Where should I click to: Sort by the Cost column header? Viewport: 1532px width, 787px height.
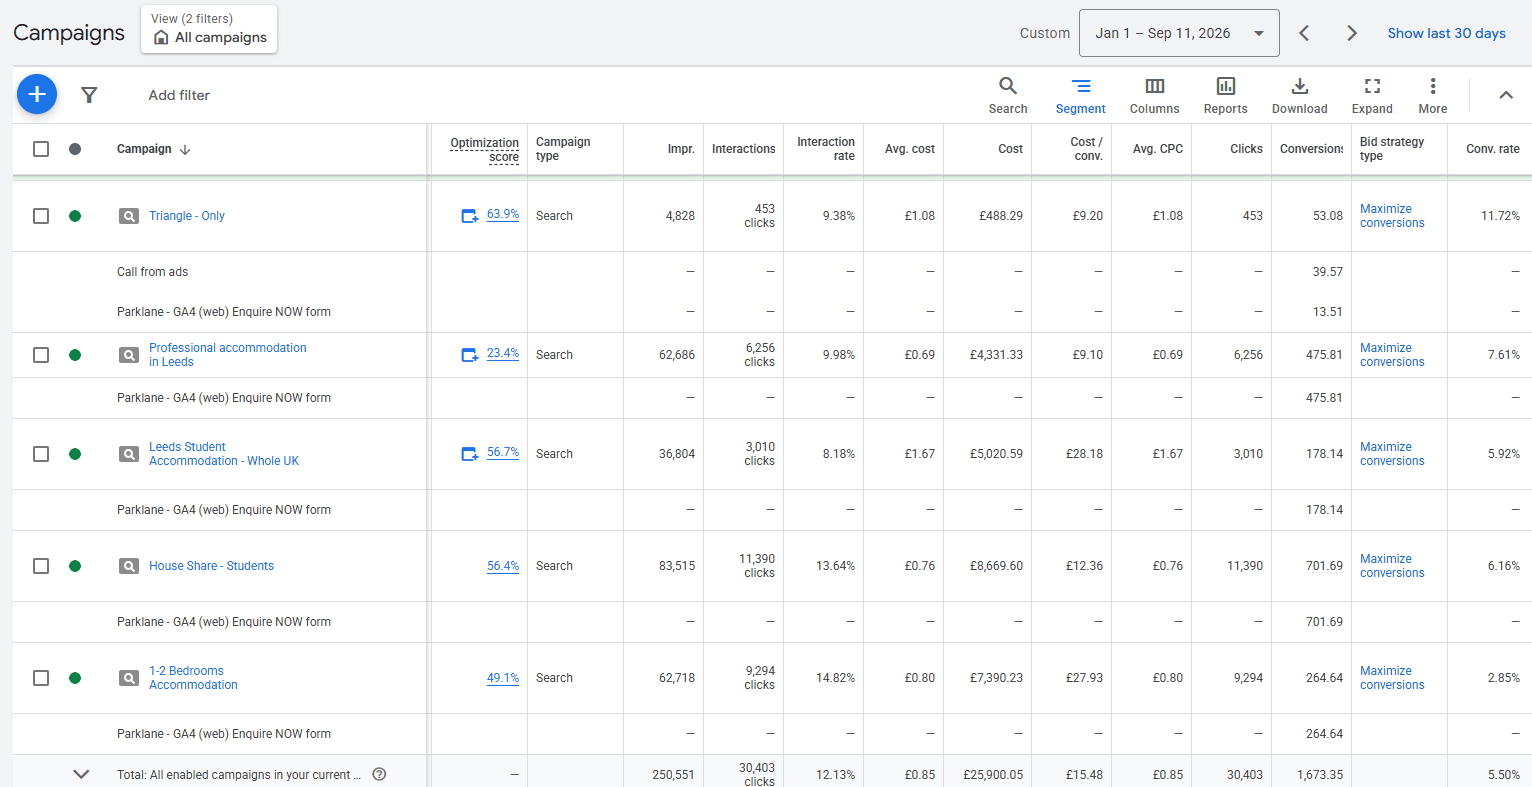point(1010,149)
